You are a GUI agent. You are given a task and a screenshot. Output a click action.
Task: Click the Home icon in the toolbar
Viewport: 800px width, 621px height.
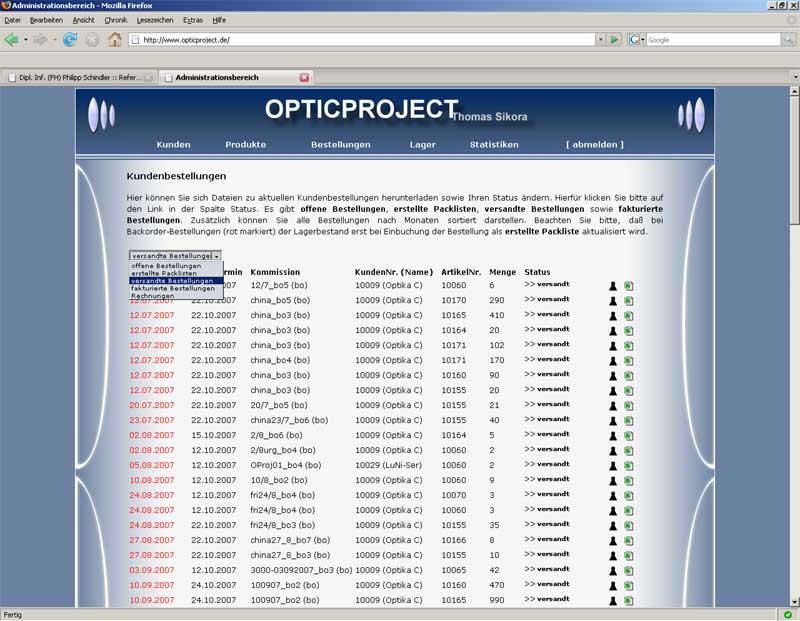click(115, 40)
